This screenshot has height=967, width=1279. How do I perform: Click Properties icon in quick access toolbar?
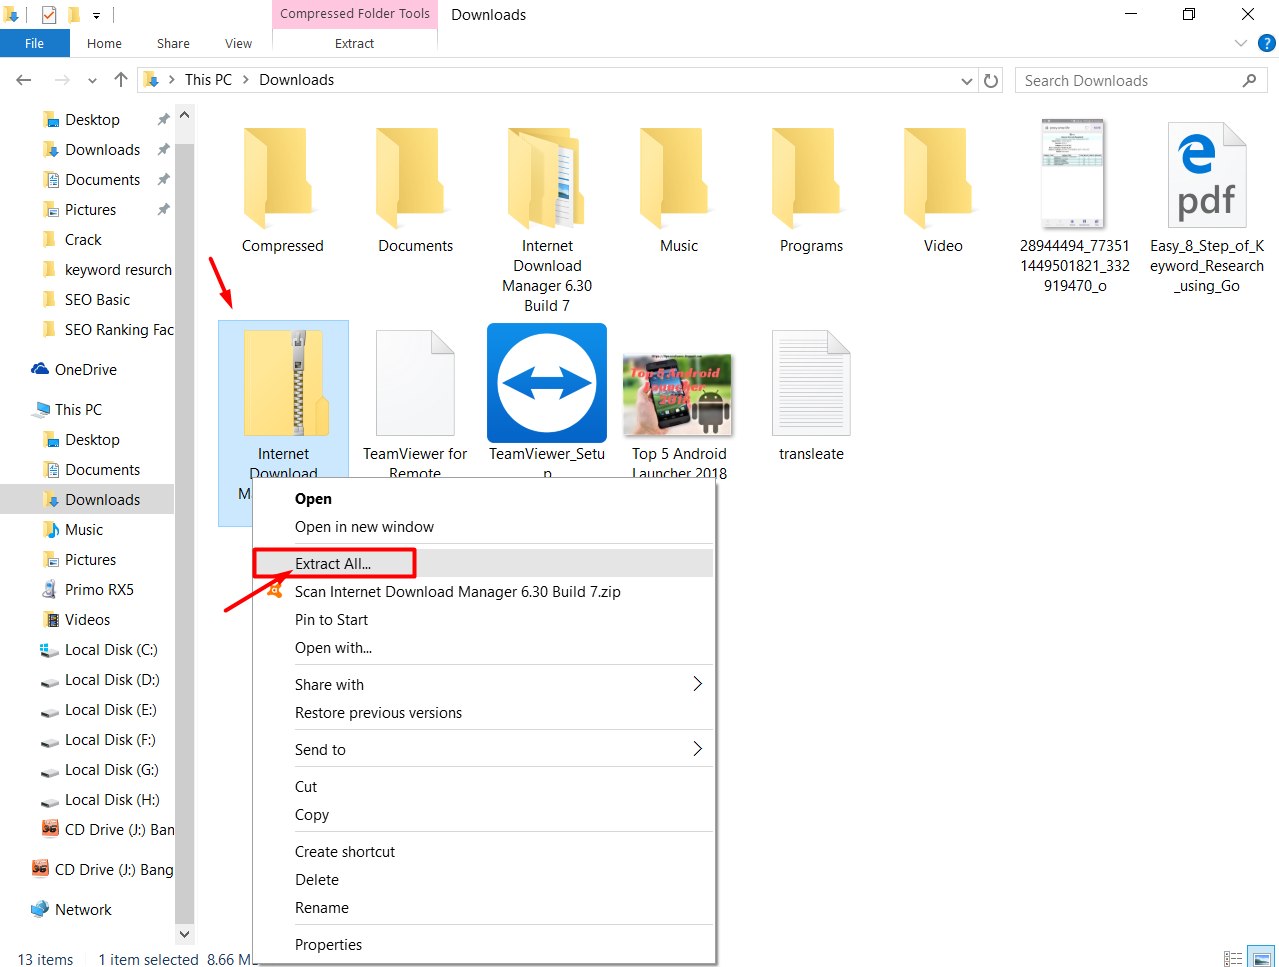[49, 15]
